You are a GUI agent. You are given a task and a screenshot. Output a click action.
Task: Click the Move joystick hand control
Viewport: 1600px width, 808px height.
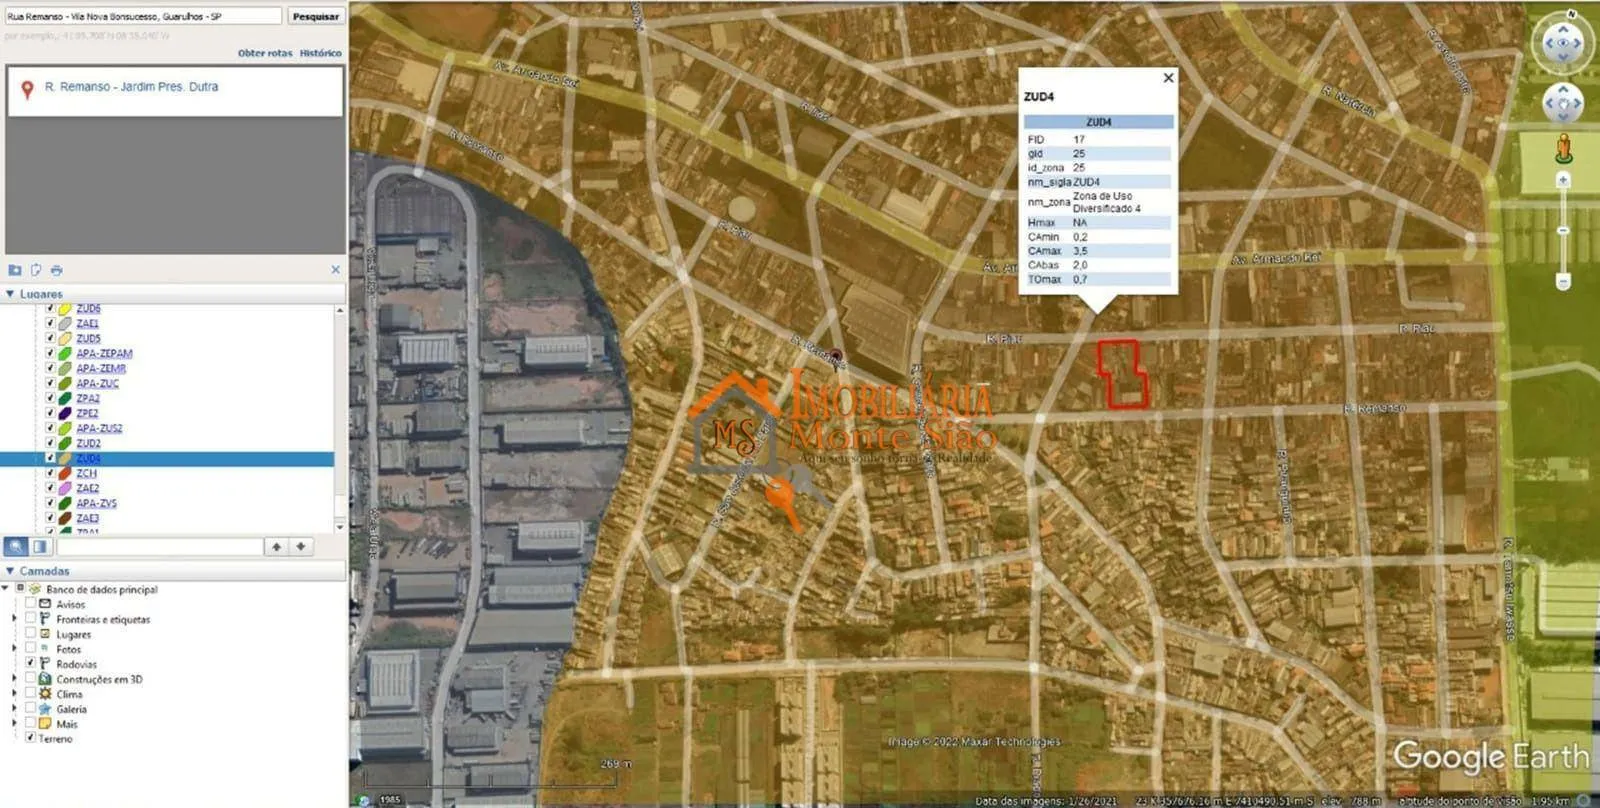(1563, 103)
